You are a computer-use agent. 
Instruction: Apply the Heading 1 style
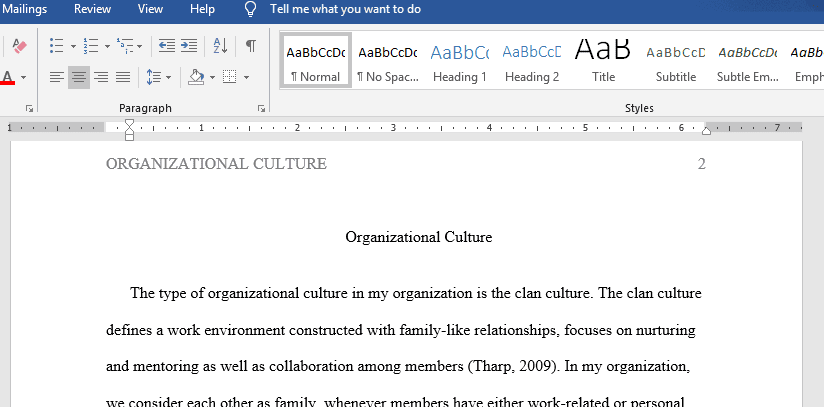coord(460,59)
